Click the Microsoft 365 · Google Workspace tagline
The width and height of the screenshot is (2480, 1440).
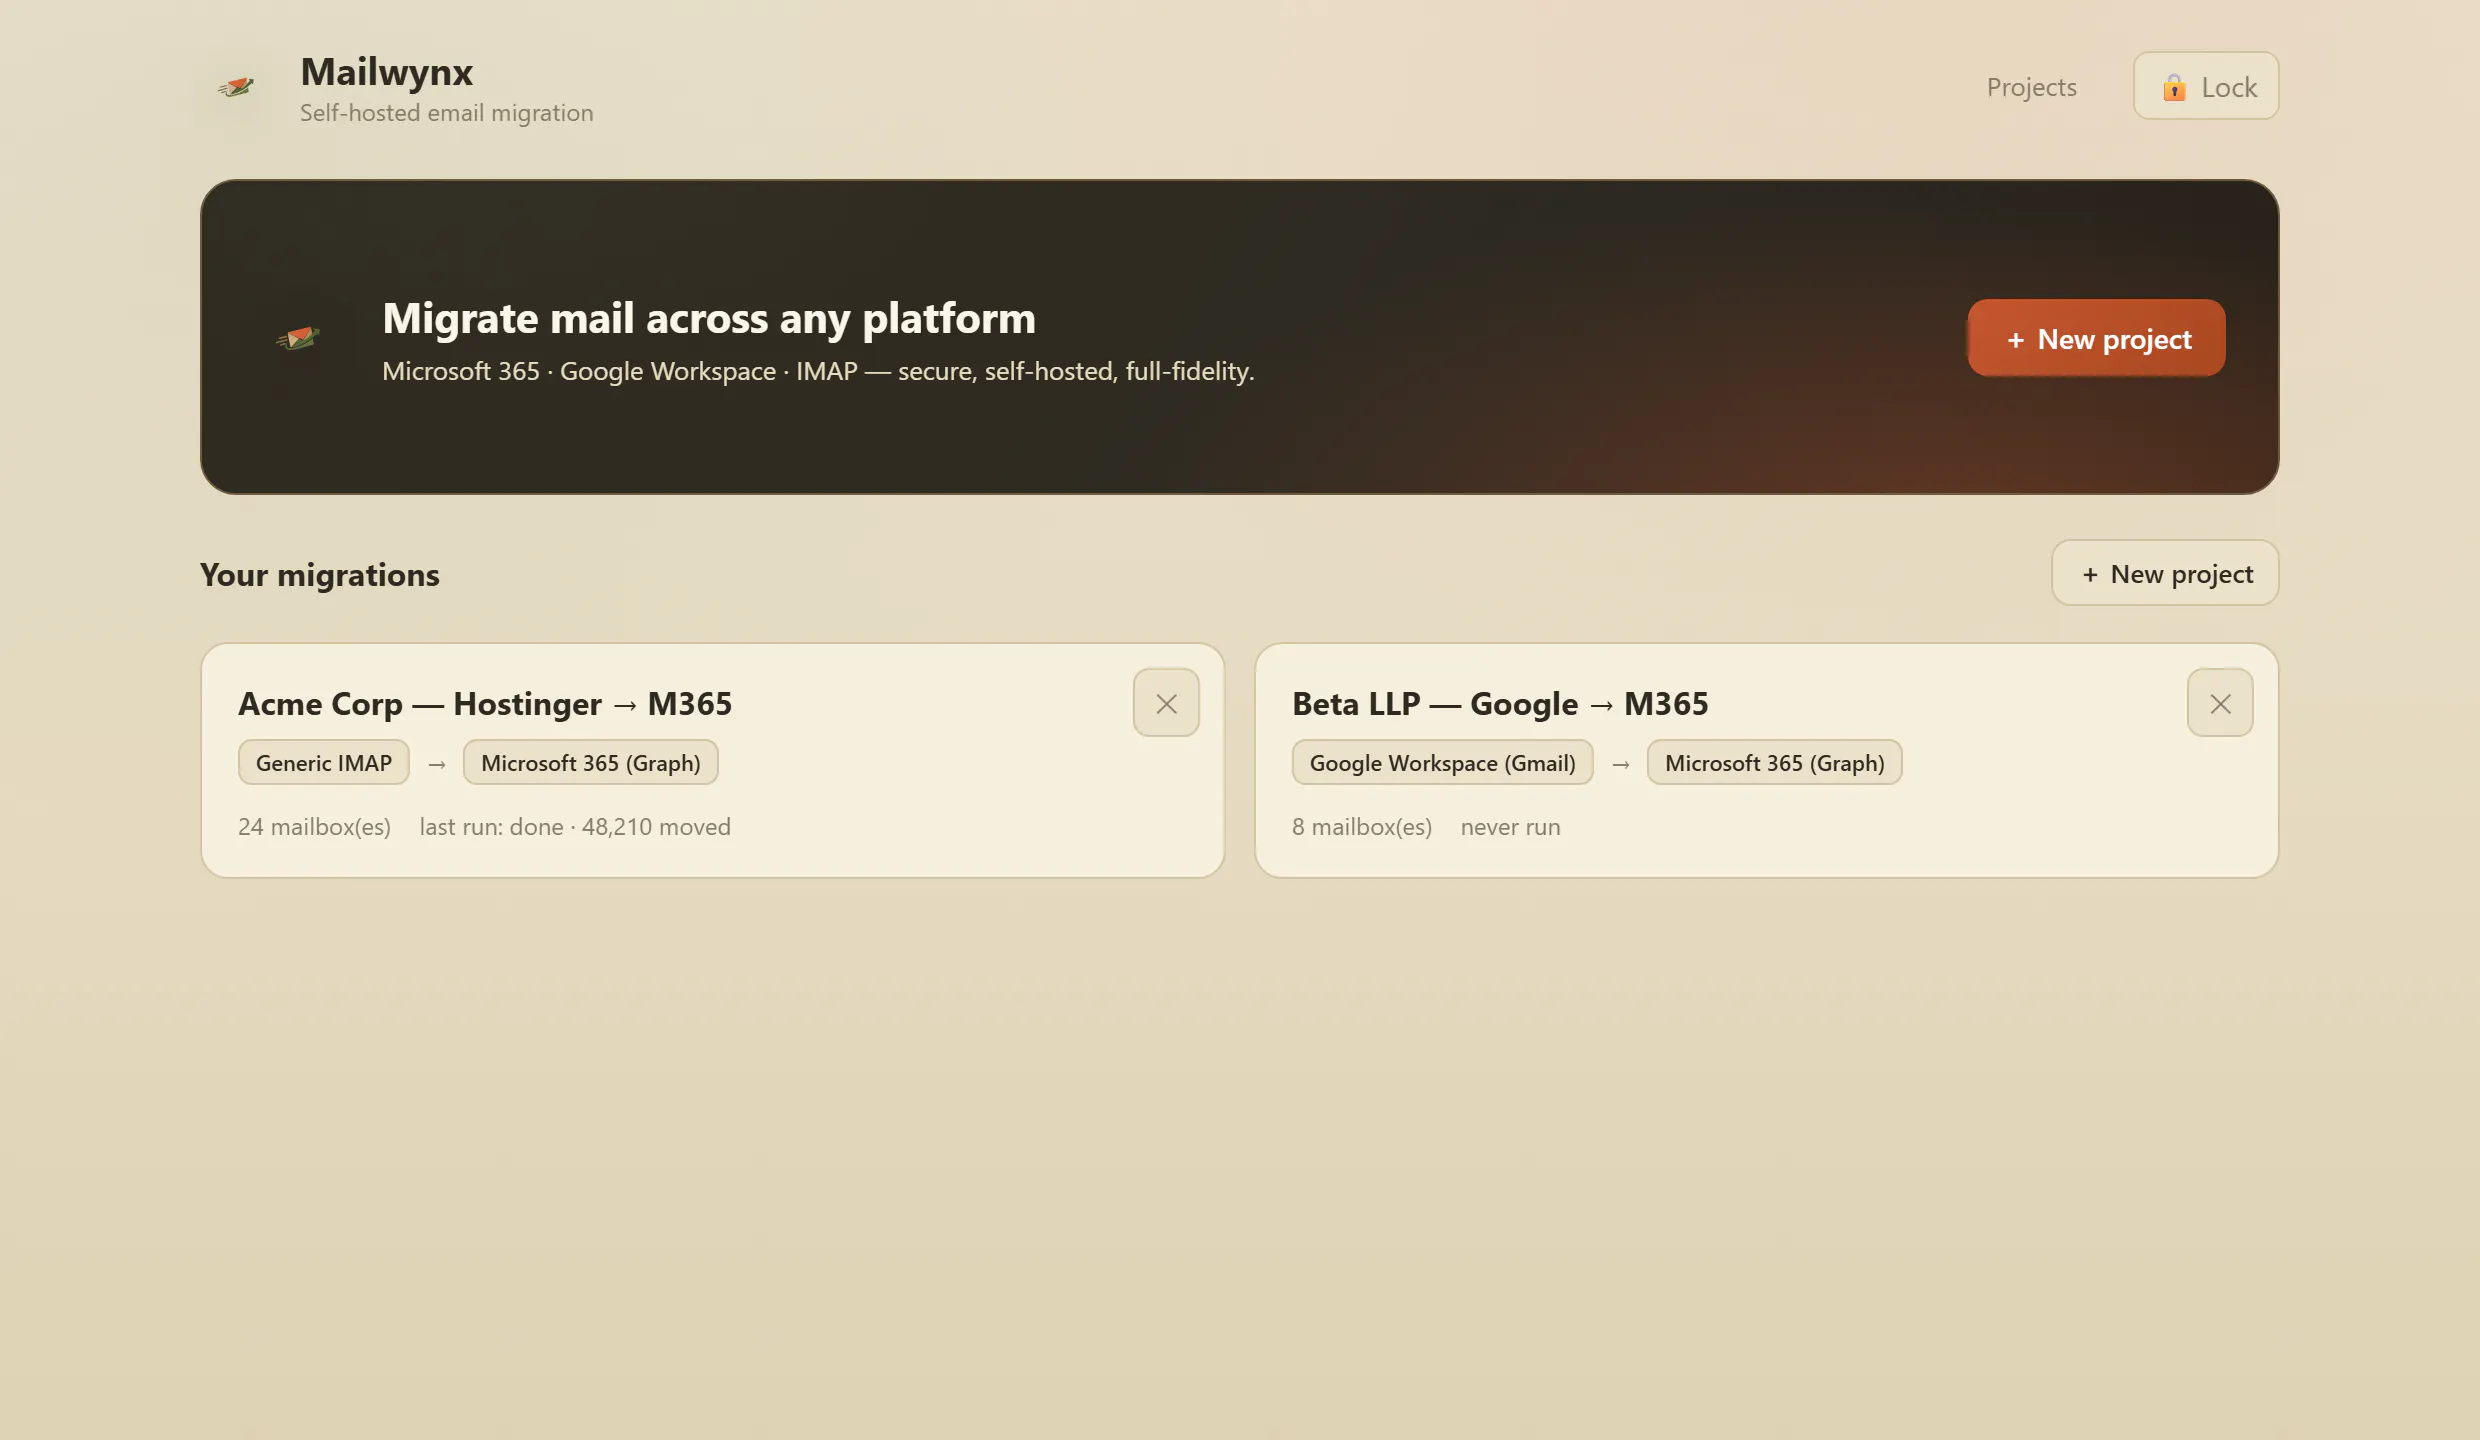click(x=818, y=371)
